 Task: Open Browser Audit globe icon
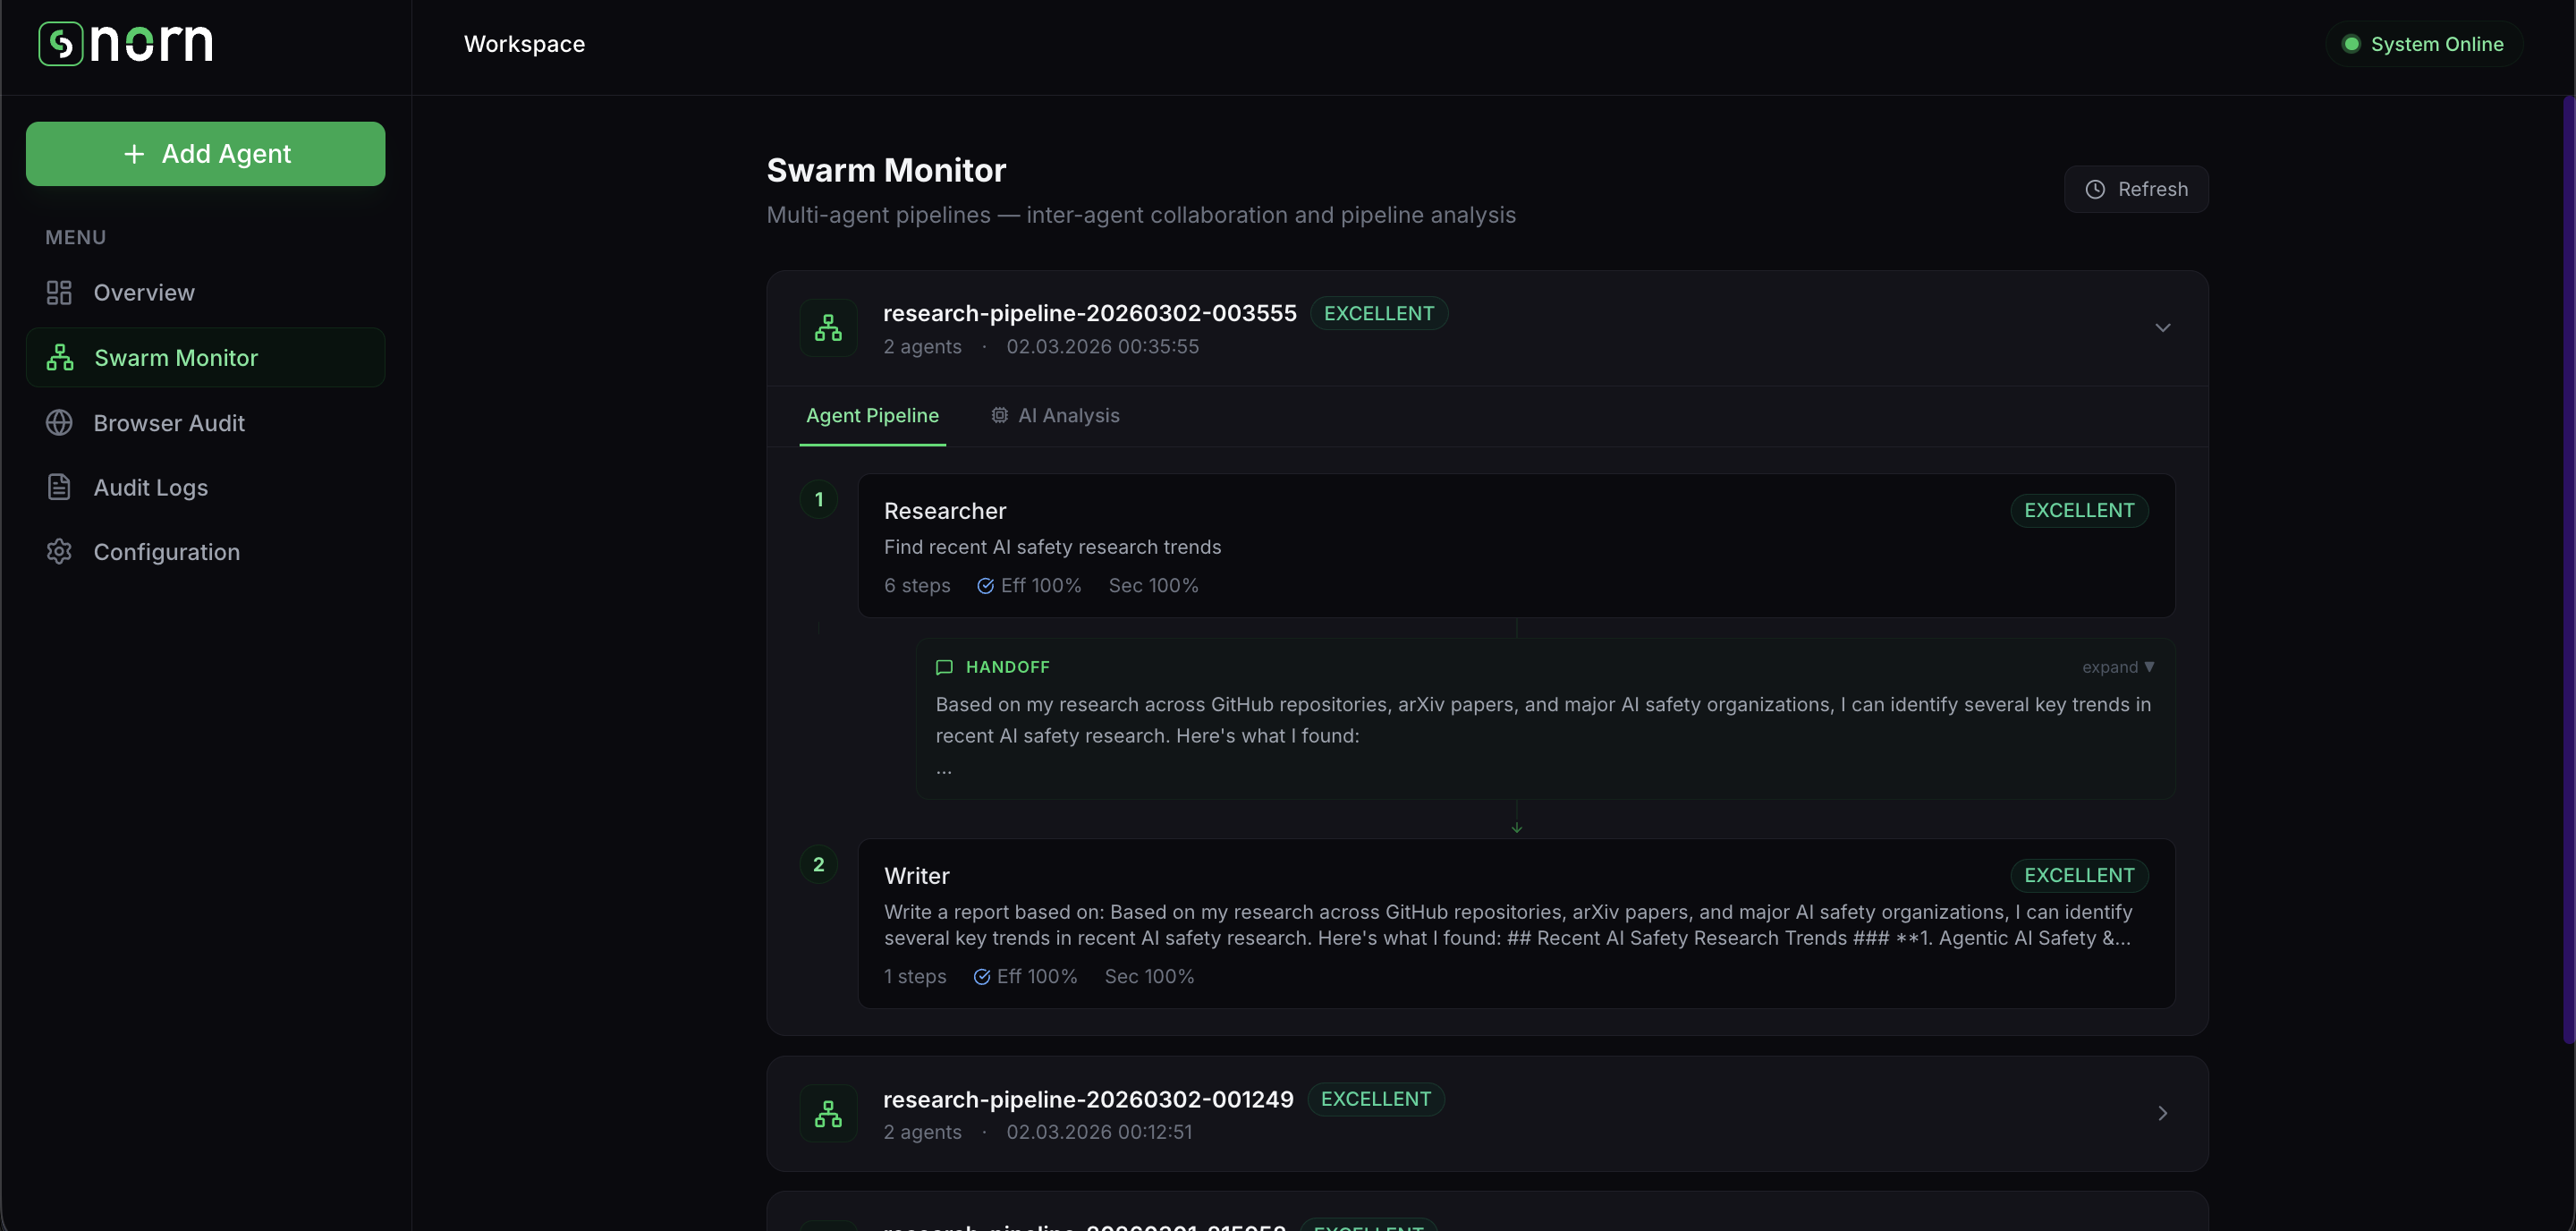click(x=59, y=423)
